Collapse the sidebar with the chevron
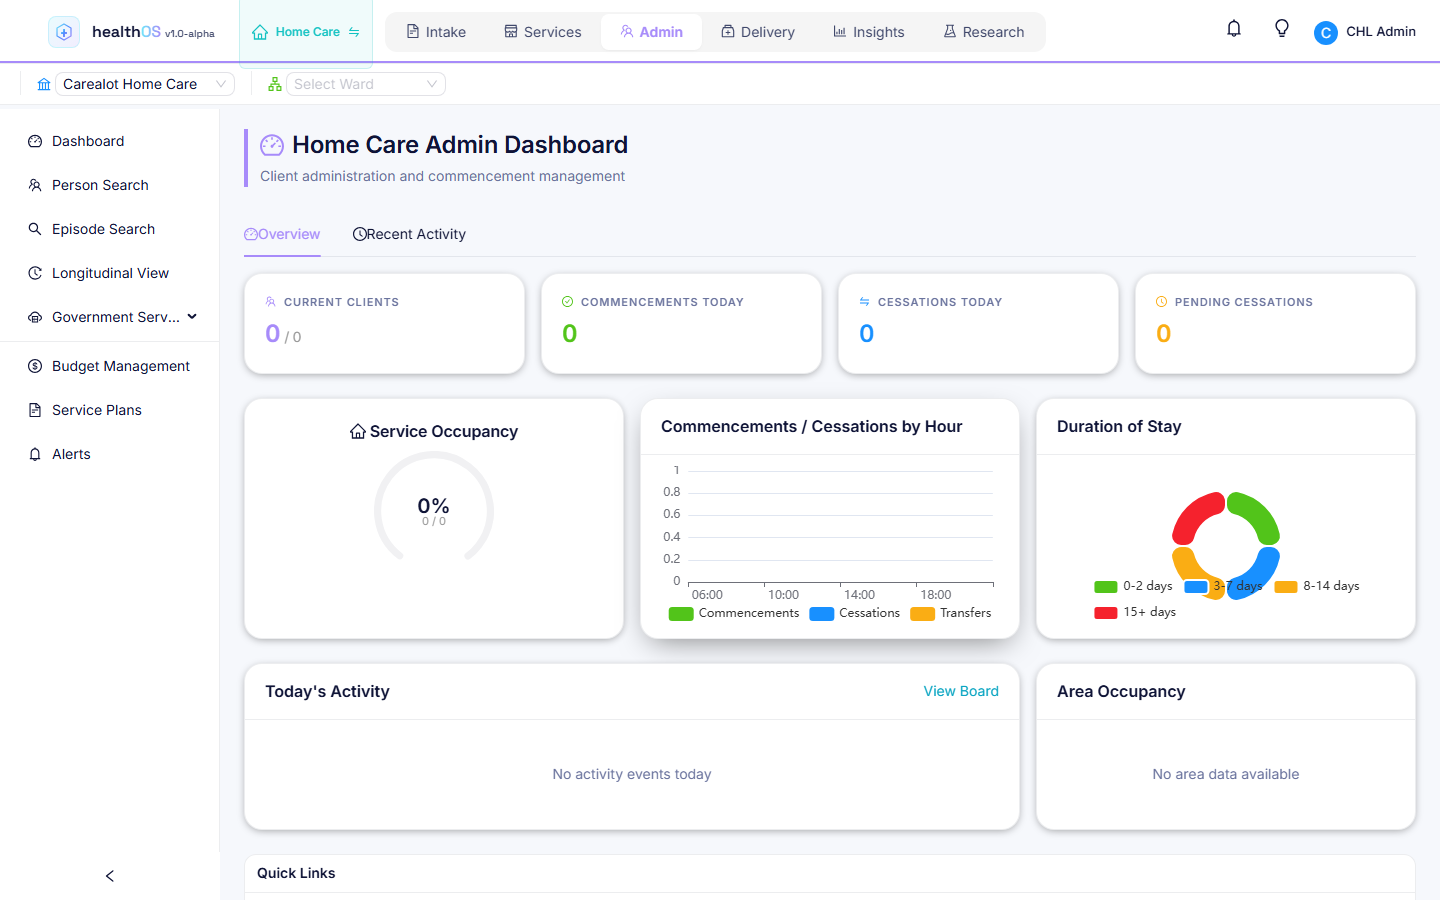 click(x=110, y=876)
